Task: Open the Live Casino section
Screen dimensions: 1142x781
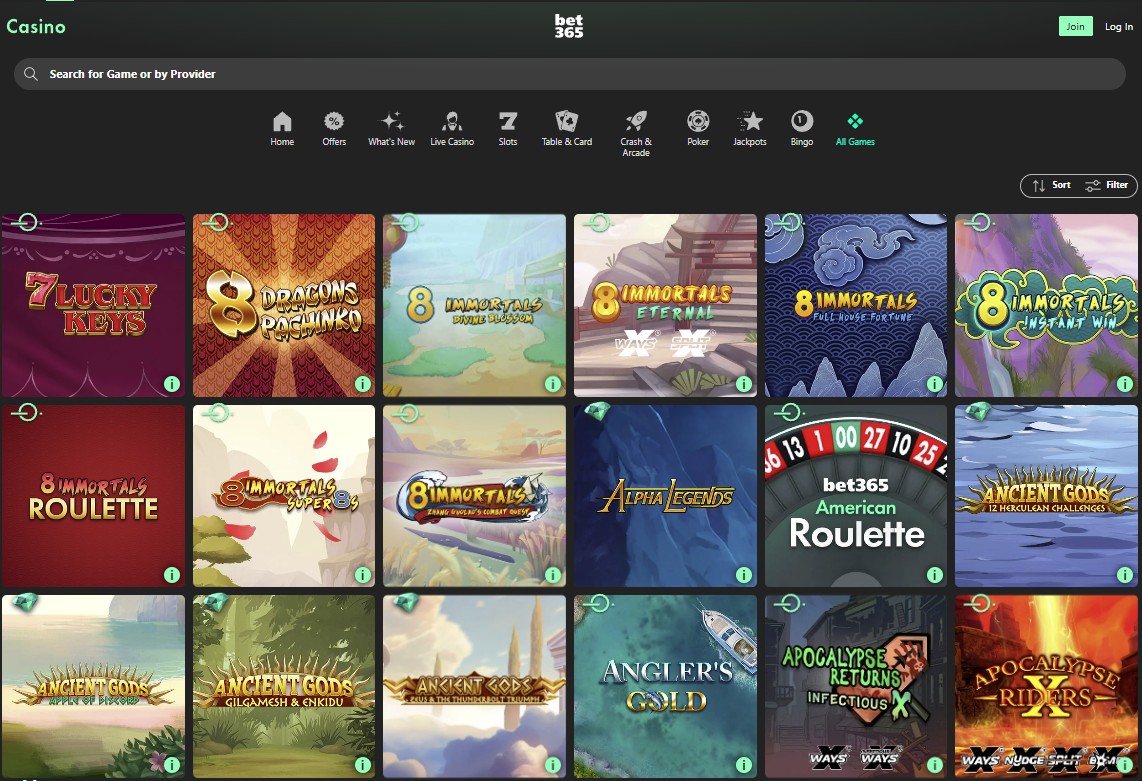Action: click(x=452, y=122)
